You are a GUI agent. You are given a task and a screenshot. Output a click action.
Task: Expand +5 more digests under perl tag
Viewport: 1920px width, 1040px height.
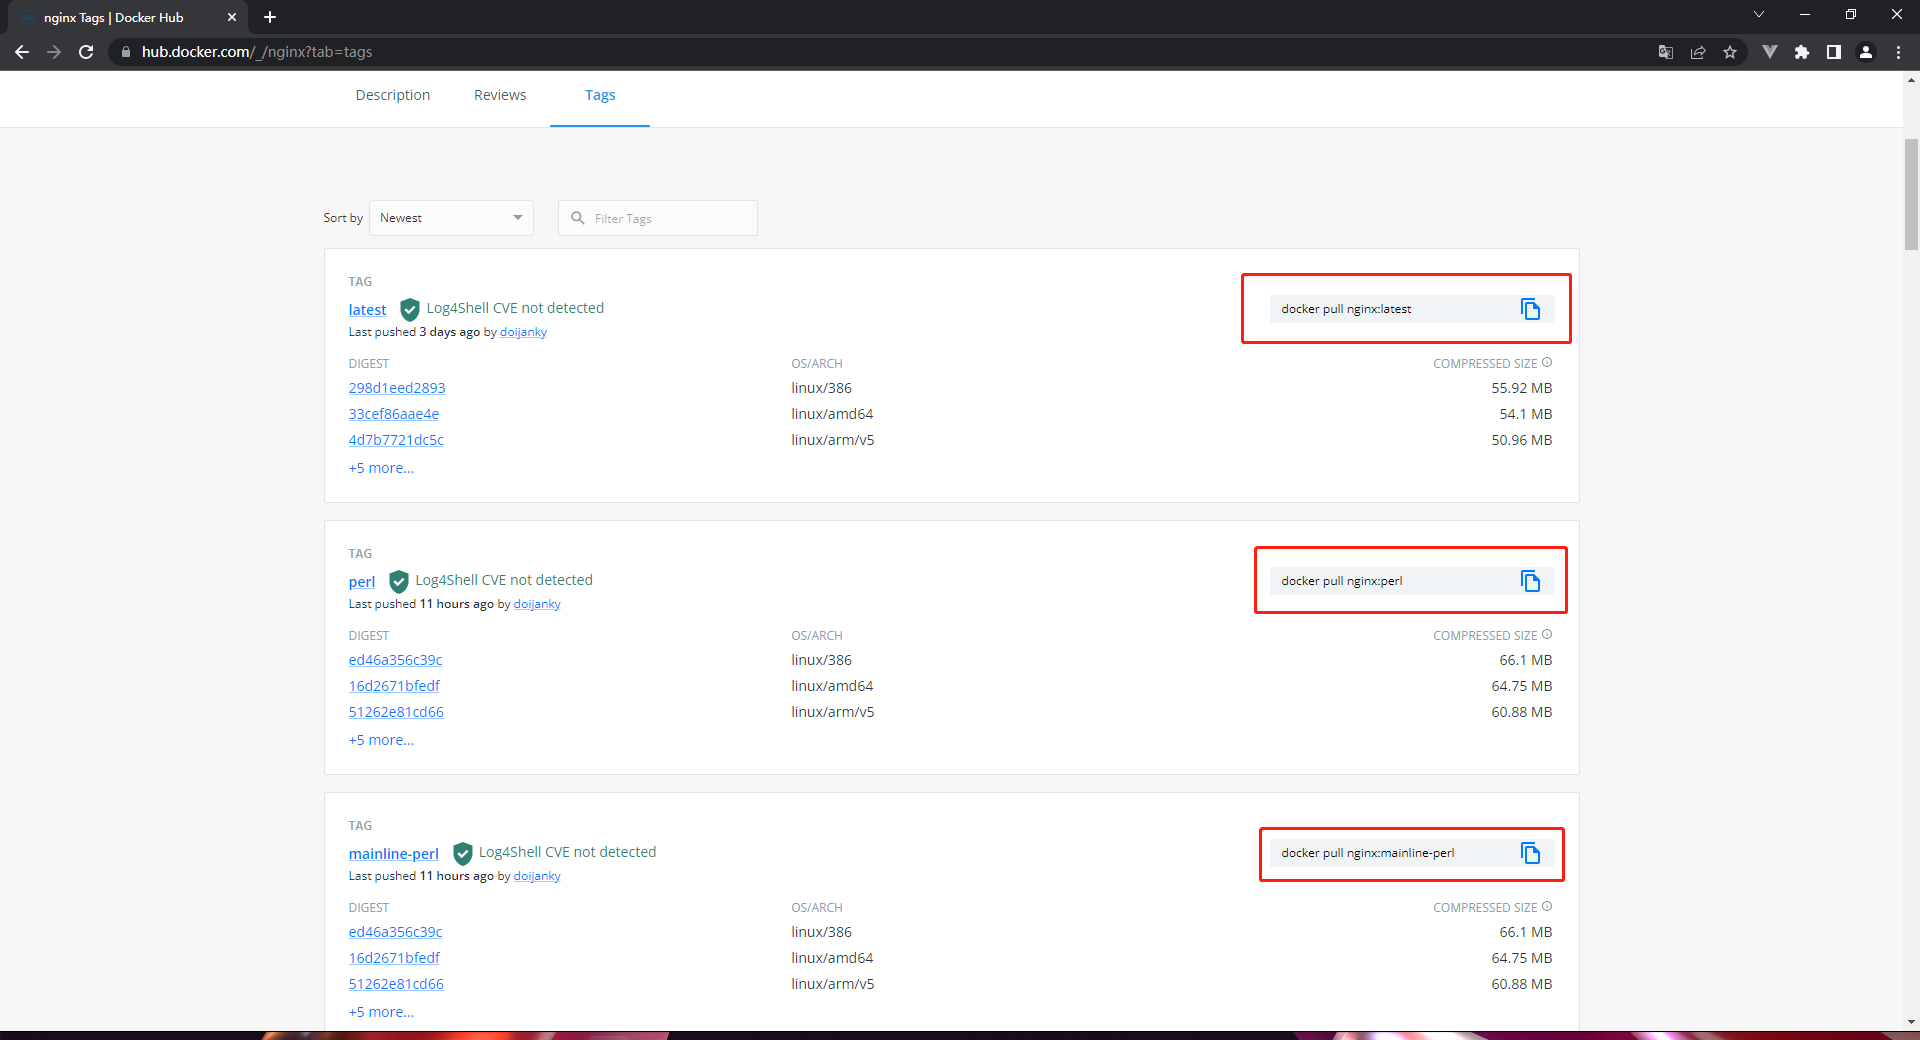[x=381, y=740]
